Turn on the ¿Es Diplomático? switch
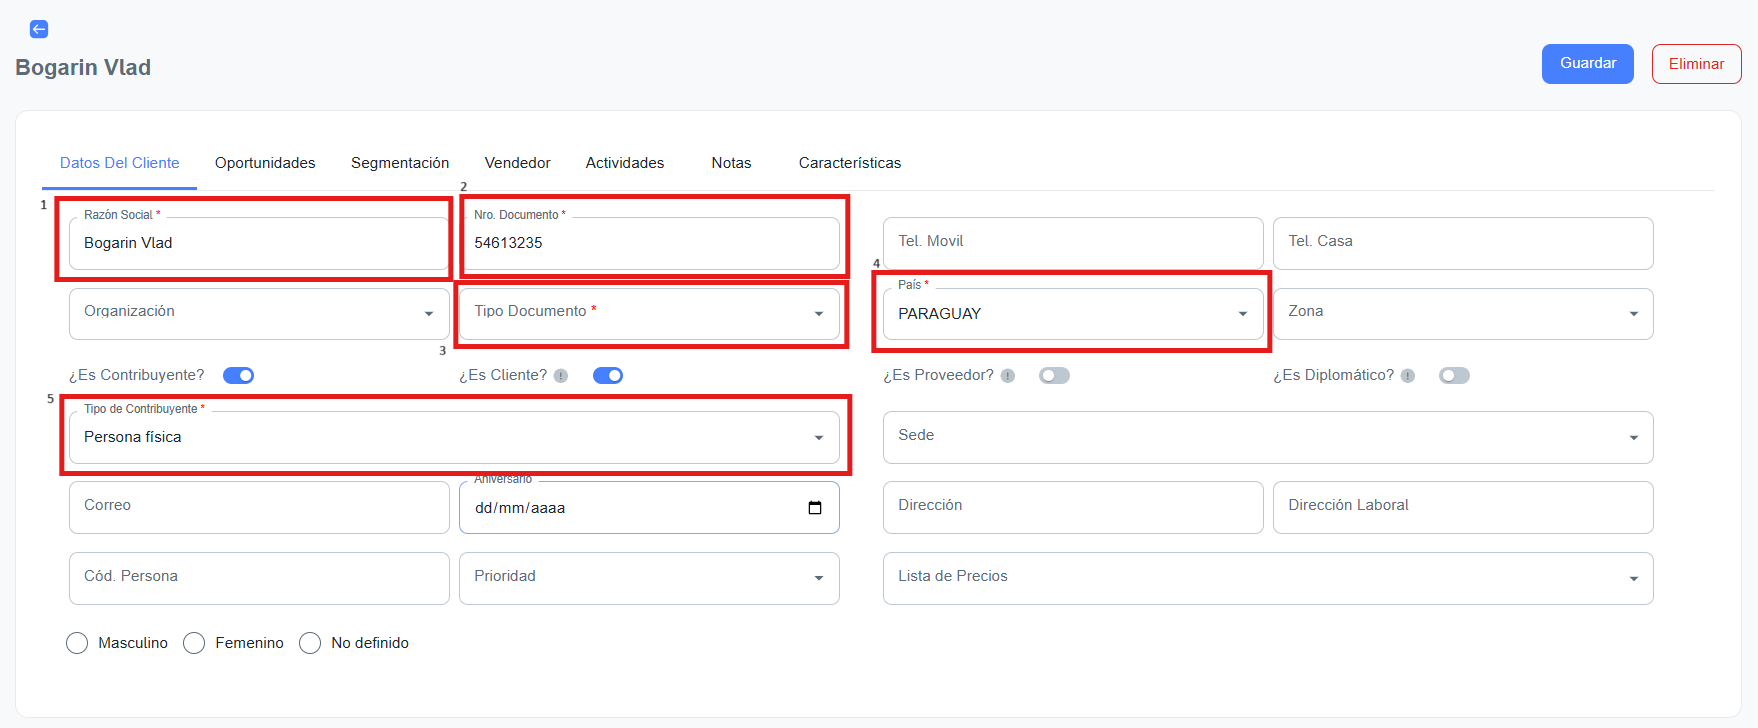The height and width of the screenshot is (728, 1758). pos(1454,376)
